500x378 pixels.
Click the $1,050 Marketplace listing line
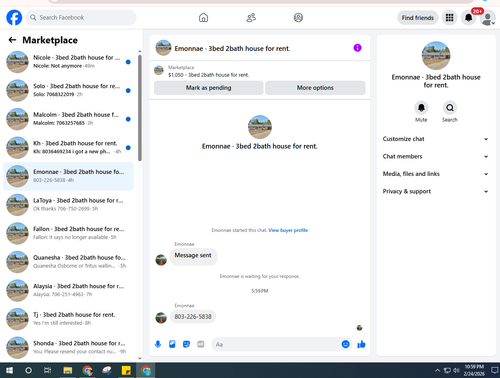point(208,75)
